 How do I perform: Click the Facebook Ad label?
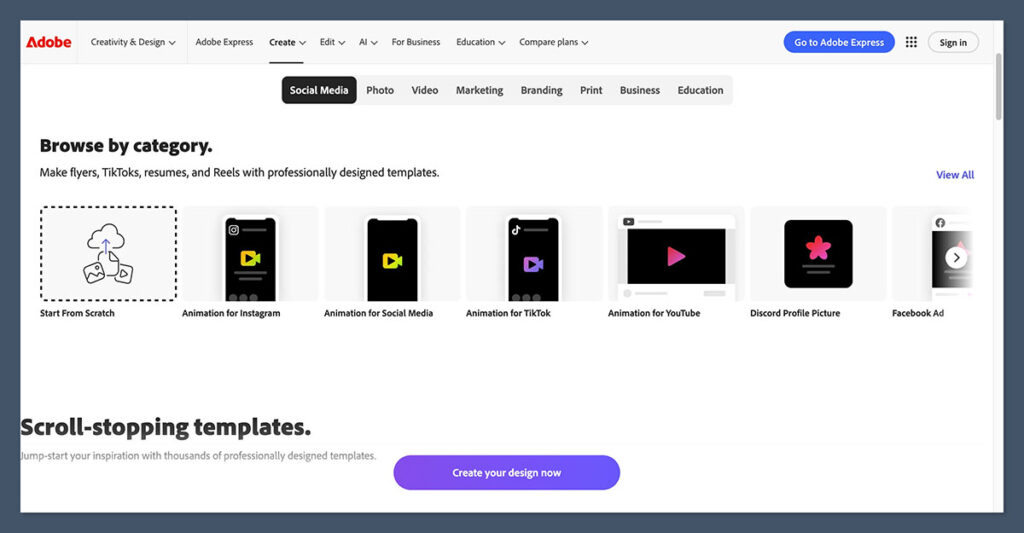[x=918, y=314]
